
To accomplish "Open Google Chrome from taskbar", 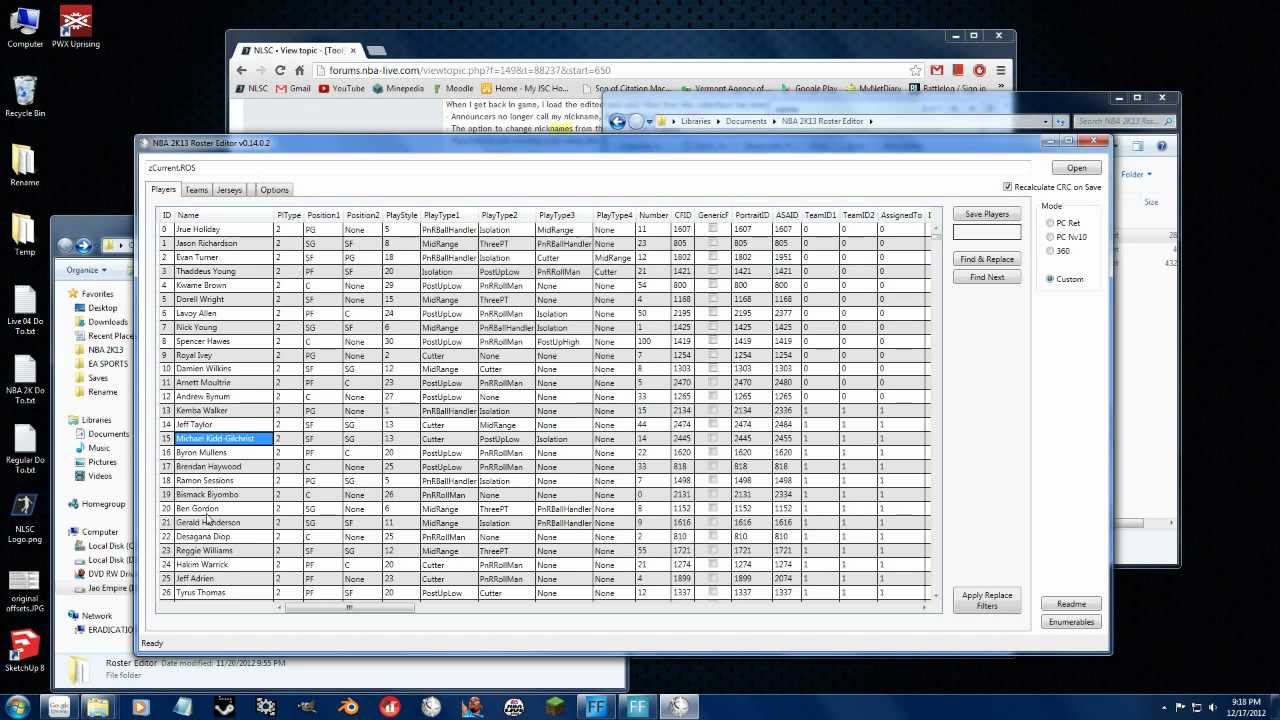I will pos(59,707).
